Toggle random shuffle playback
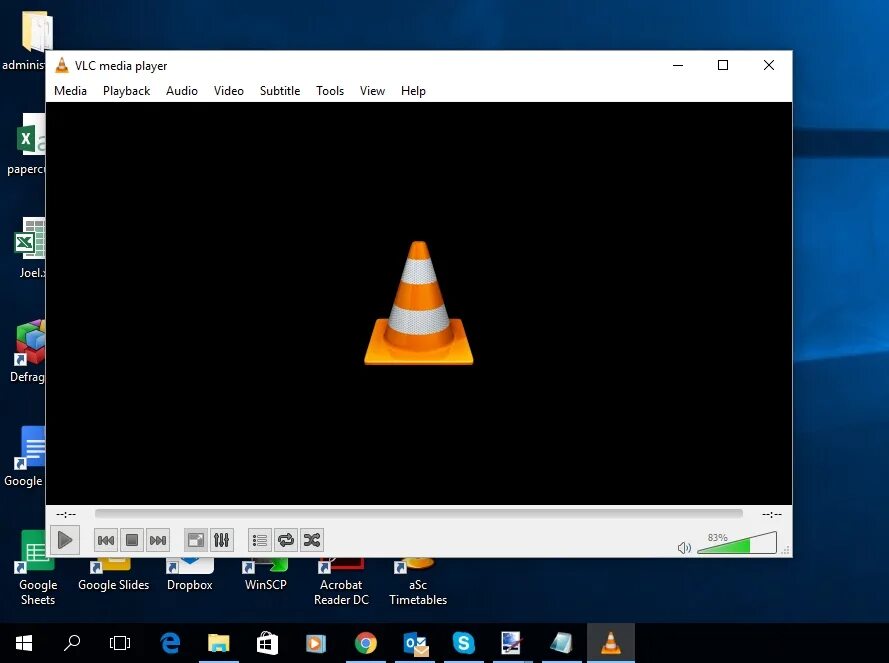889x663 pixels. [312, 540]
